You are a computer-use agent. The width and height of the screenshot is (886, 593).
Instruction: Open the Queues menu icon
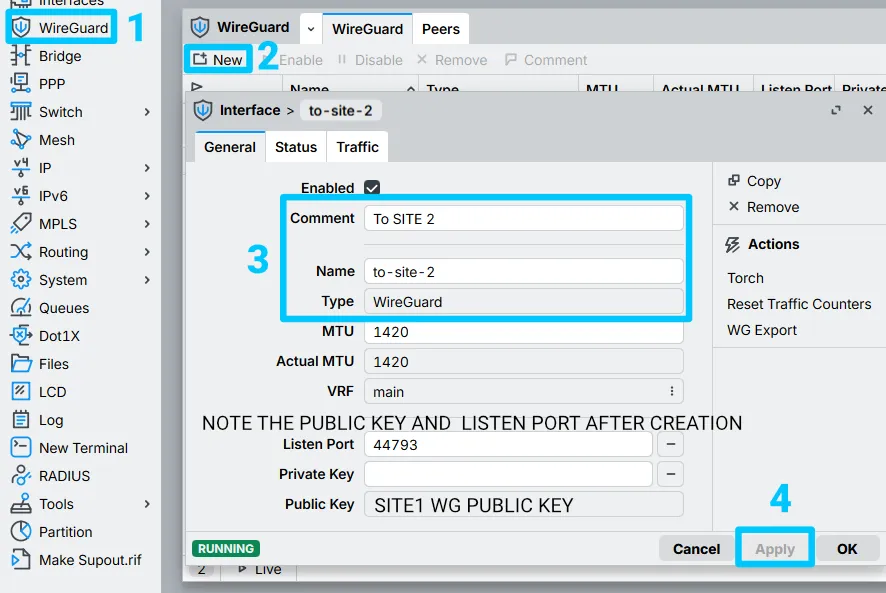click(20, 308)
